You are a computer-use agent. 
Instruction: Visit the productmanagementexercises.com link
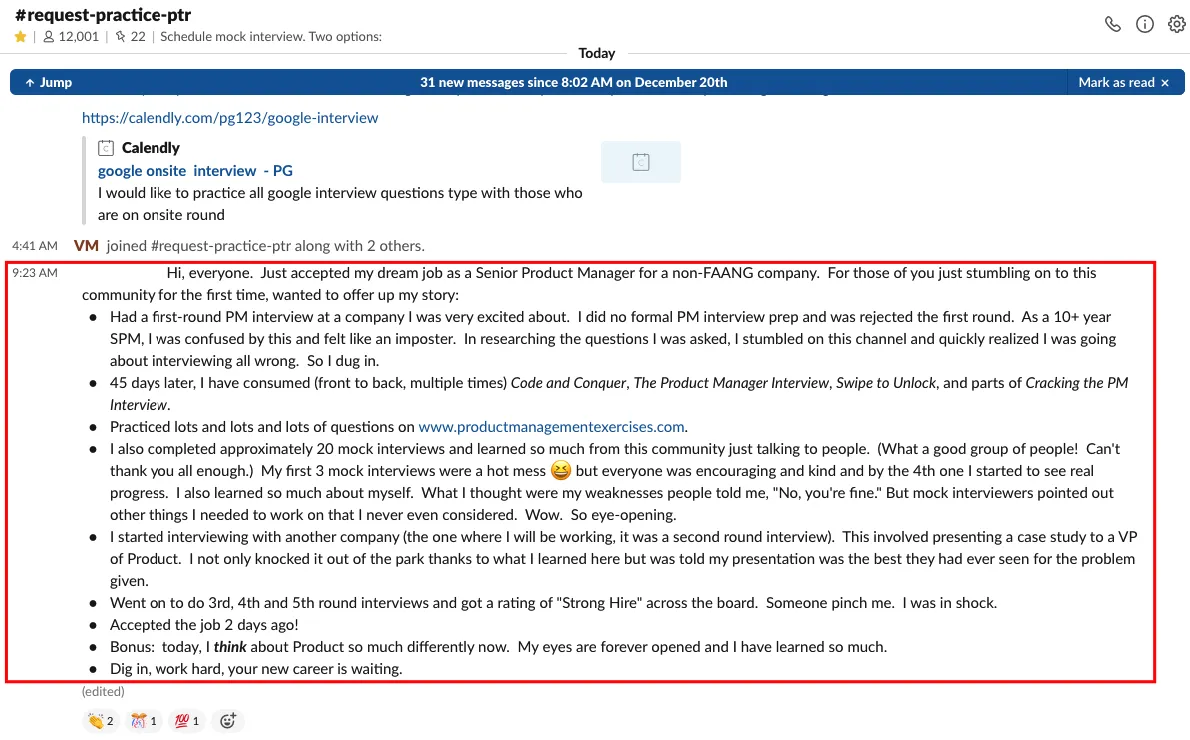(x=551, y=427)
